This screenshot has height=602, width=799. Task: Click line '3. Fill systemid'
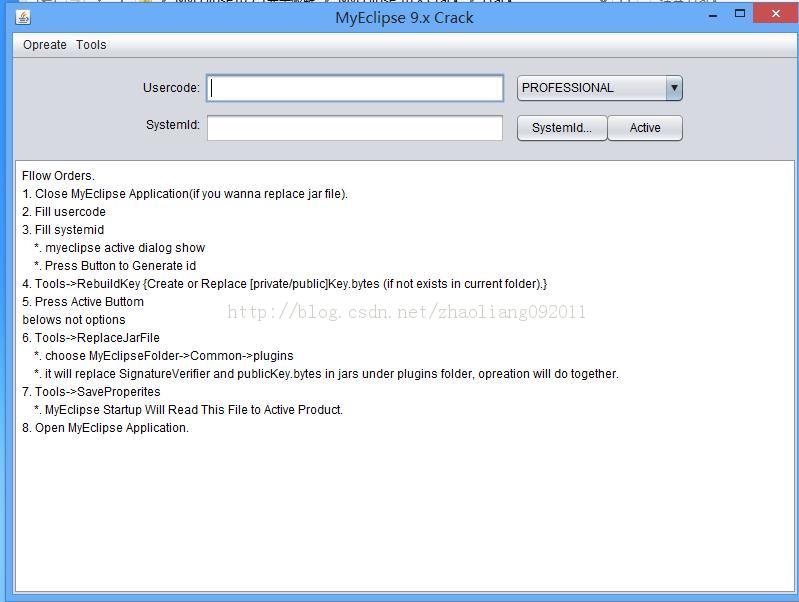pos(63,230)
